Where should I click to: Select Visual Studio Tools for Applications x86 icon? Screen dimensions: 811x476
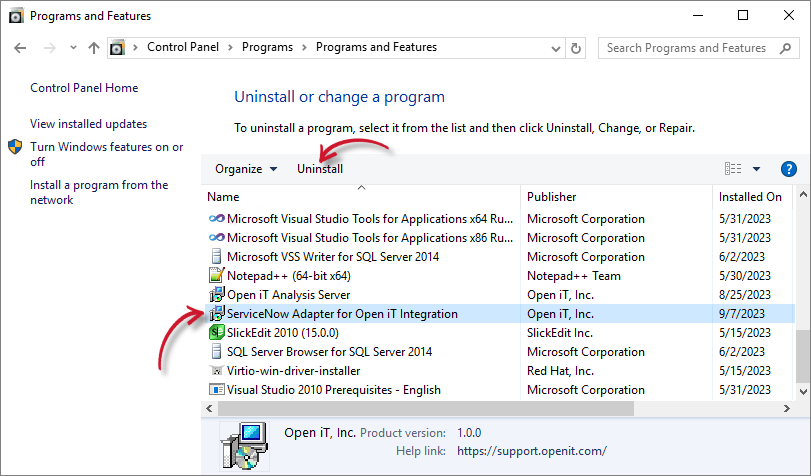pyautogui.click(x=217, y=238)
